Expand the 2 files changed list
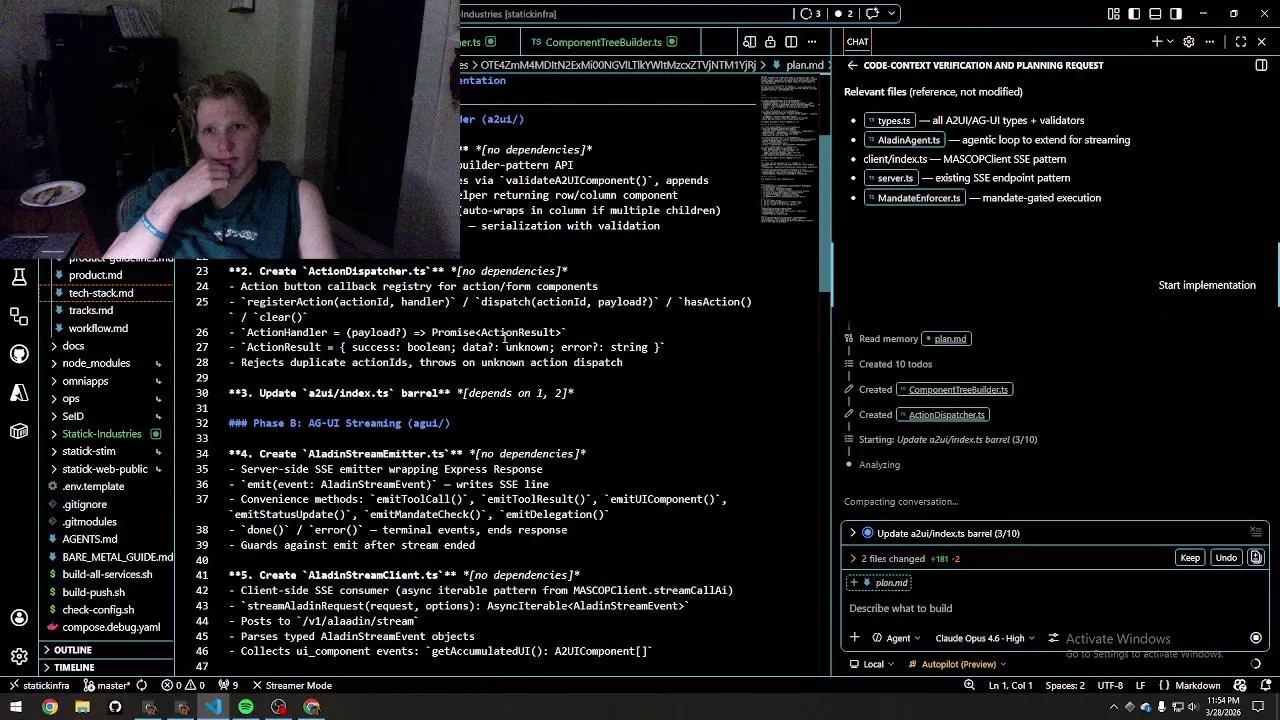Screen dimensions: 1280x720 click(x=910, y=558)
